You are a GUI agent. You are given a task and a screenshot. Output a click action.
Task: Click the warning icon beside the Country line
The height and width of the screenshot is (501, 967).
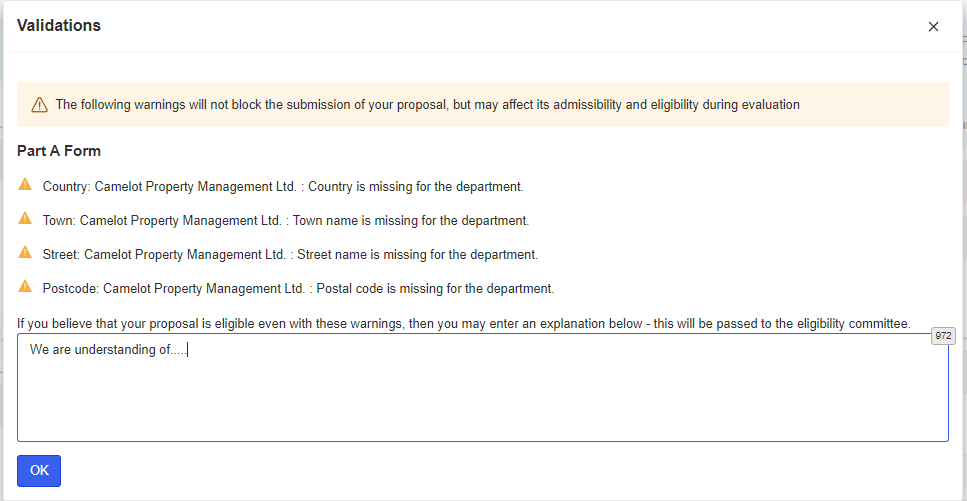click(x=26, y=185)
